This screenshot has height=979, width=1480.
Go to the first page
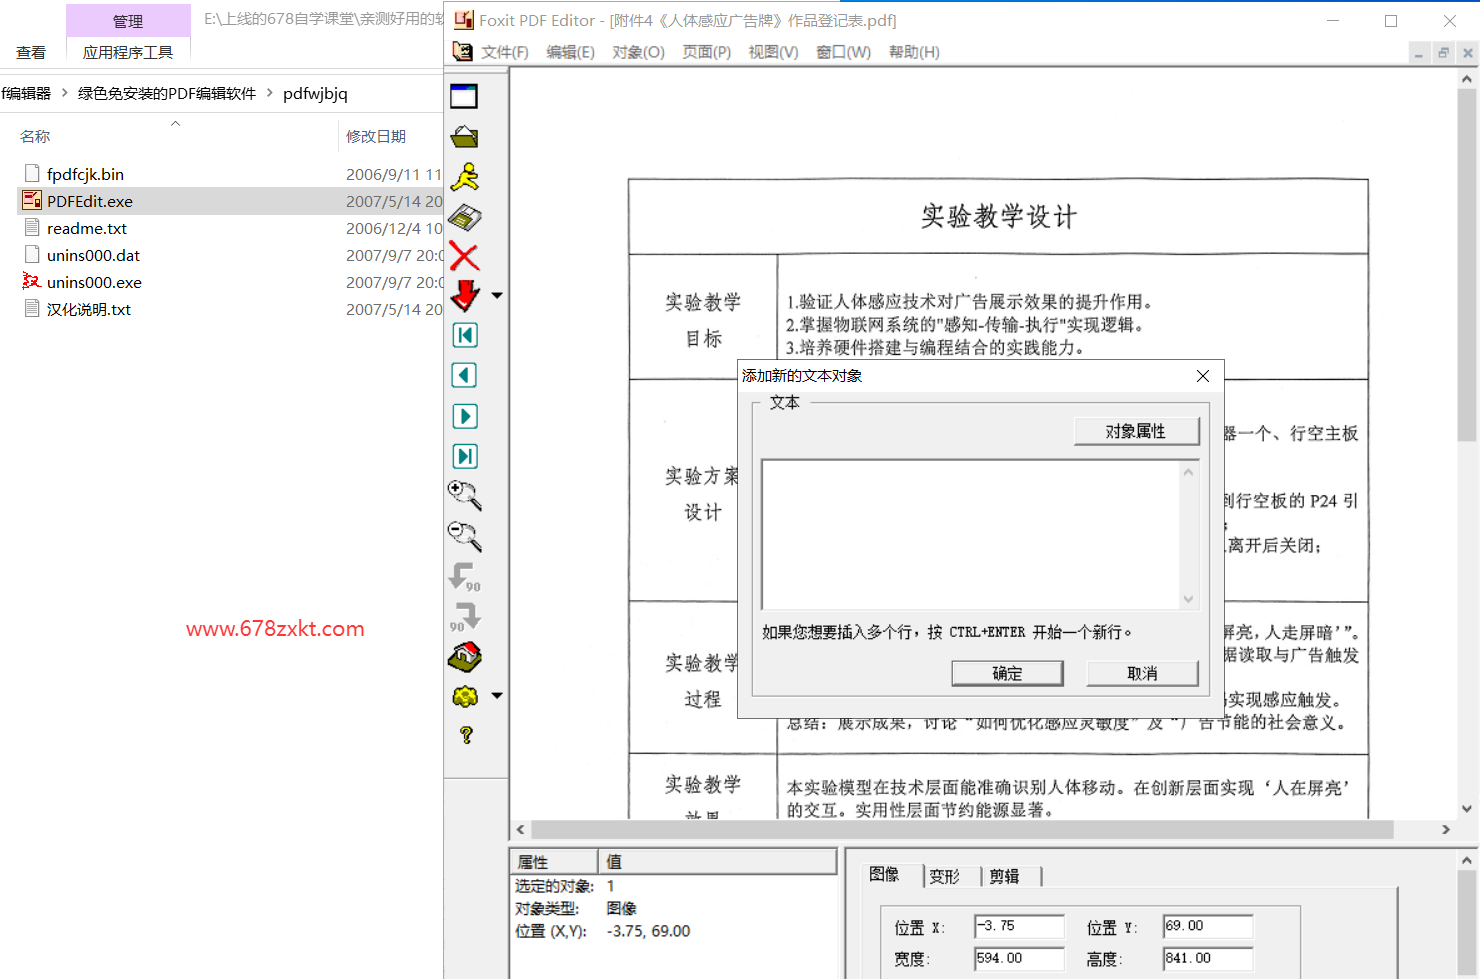tap(464, 335)
